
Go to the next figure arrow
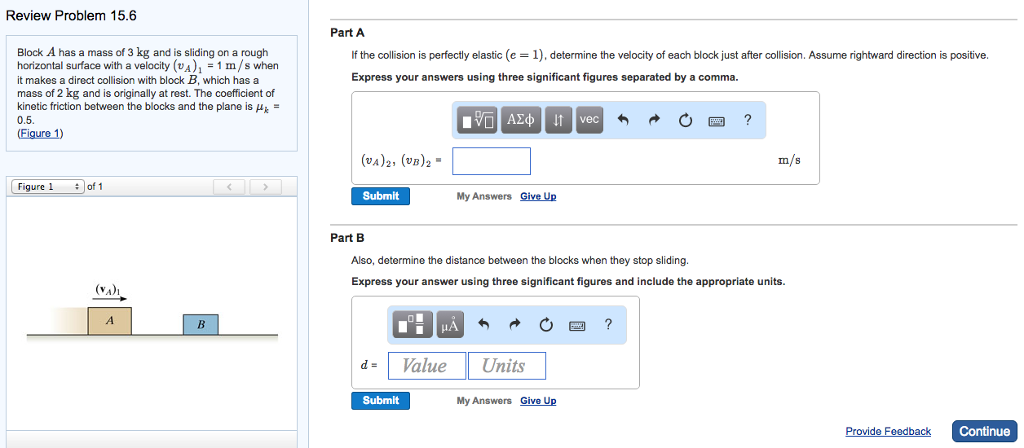[266, 187]
